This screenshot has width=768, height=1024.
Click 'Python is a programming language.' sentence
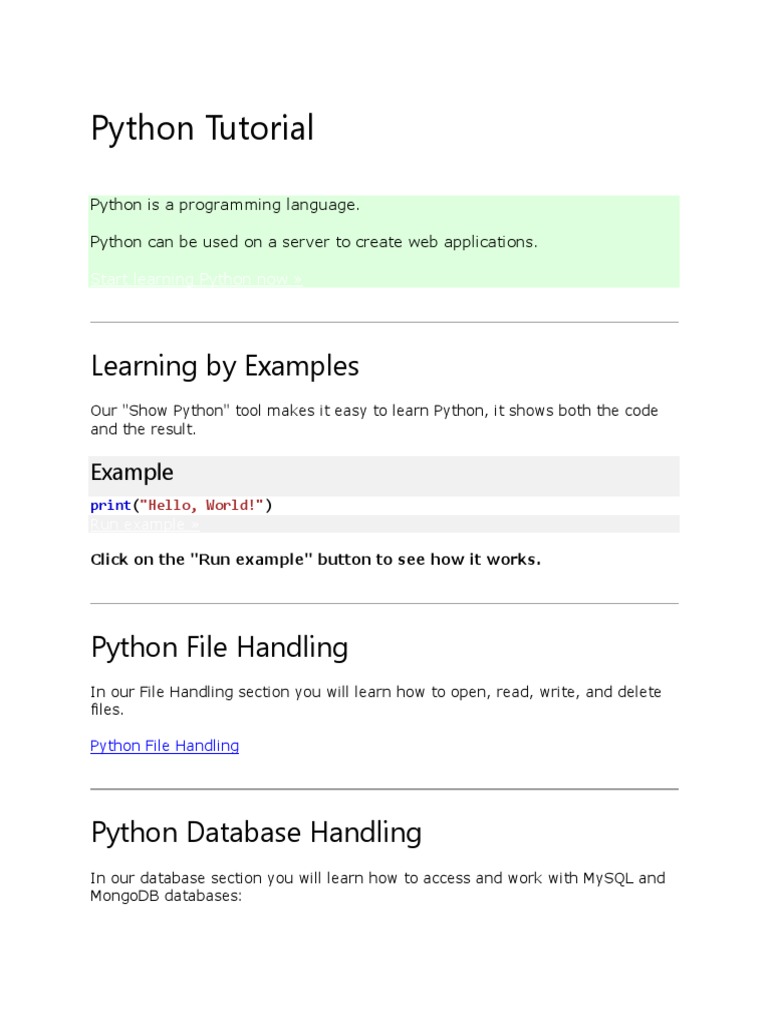[x=224, y=205]
